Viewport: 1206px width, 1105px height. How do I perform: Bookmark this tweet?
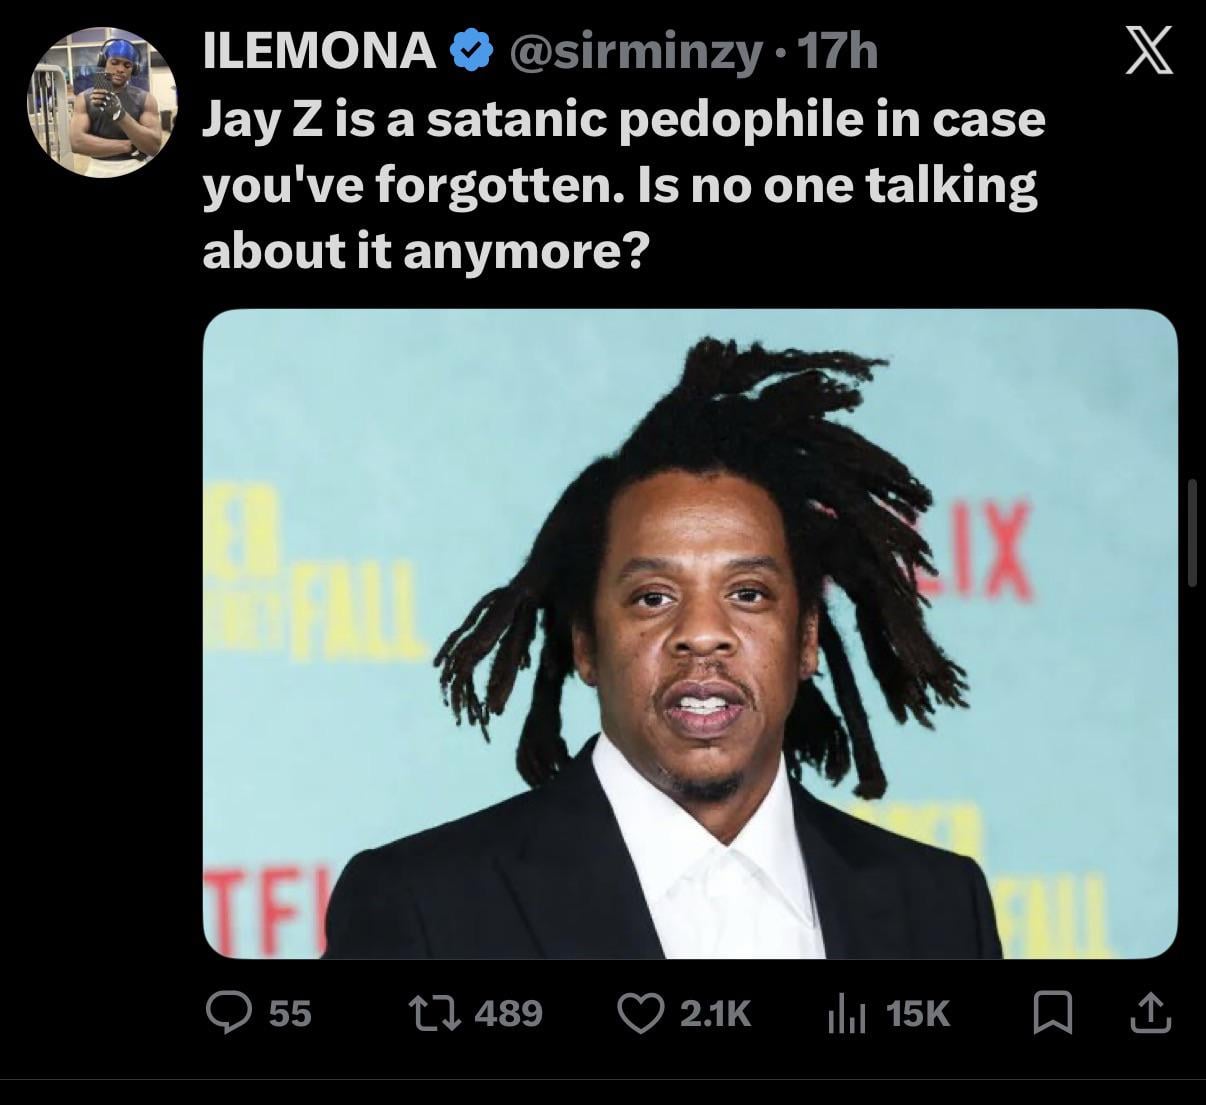pos(1052,1013)
